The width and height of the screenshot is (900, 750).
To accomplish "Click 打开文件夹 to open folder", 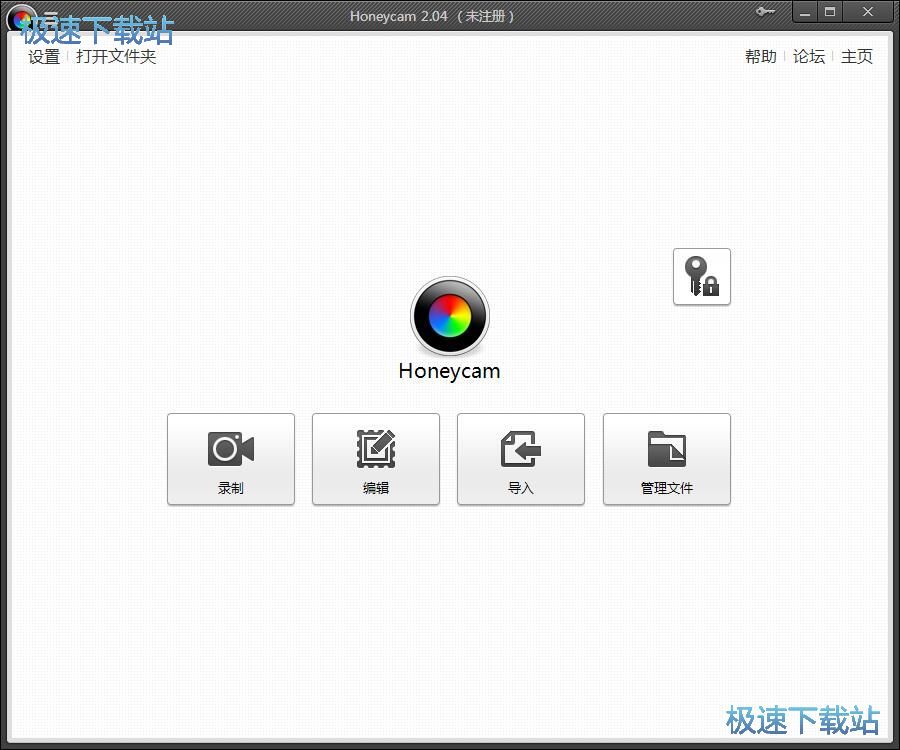I will 116,57.
